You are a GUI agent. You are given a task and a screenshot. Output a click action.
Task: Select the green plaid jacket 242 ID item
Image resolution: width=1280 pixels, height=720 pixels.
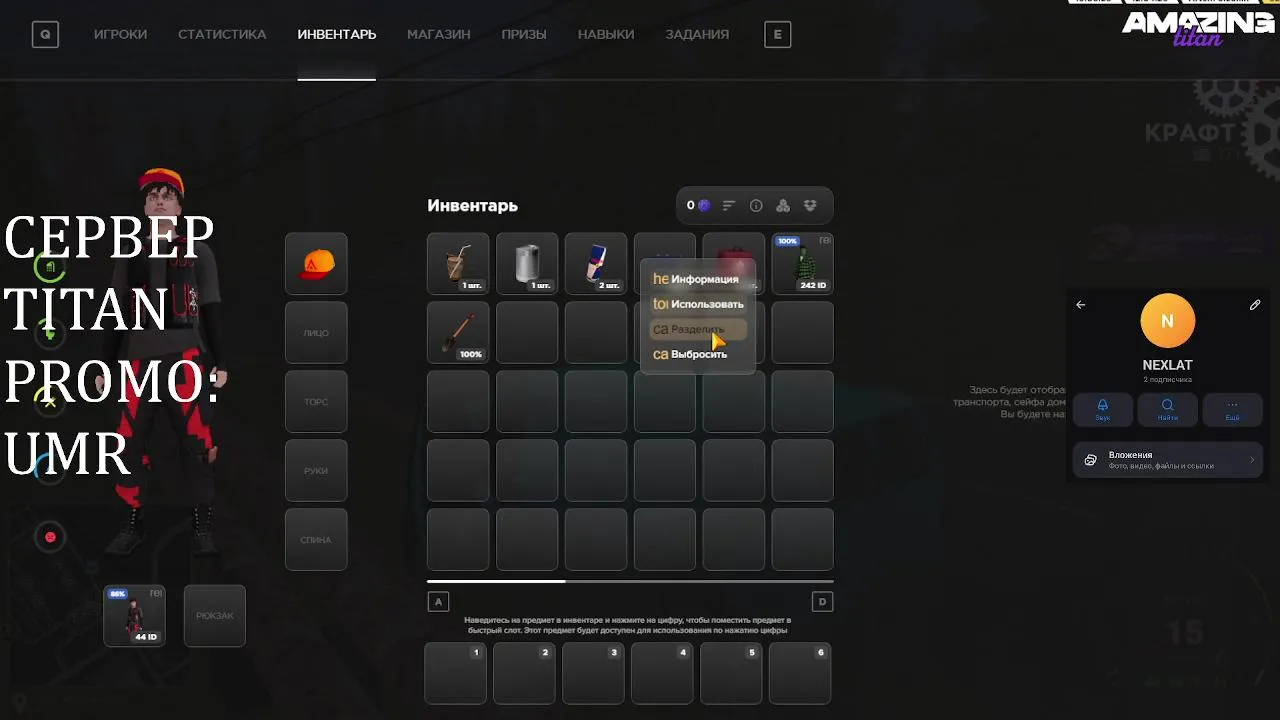(803, 264)
